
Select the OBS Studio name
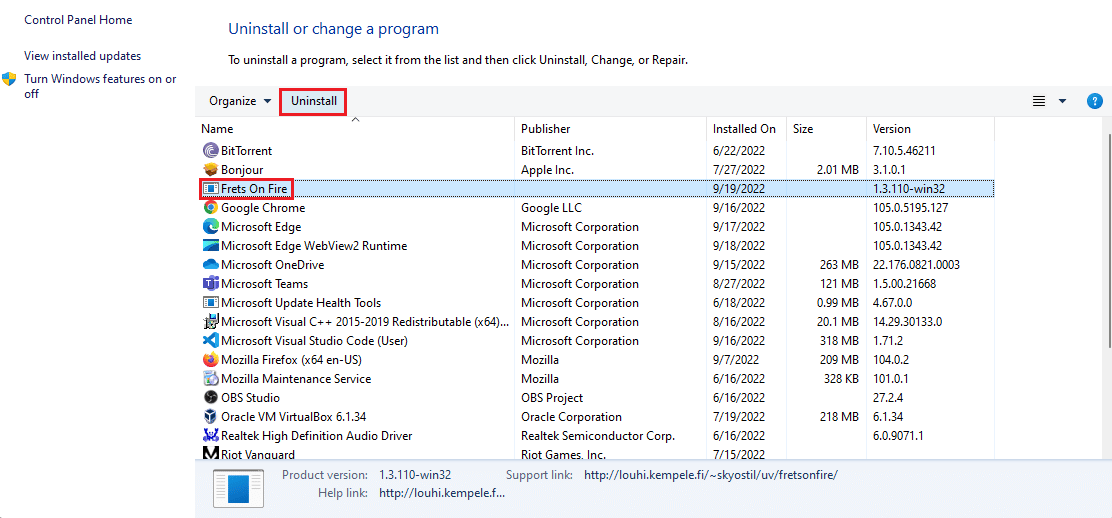(250, 398)
